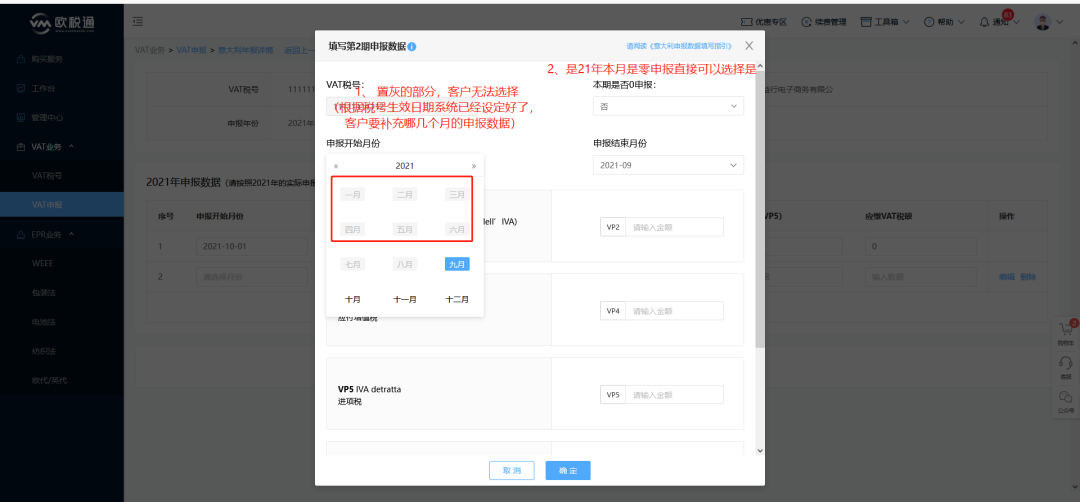Click the dialog scrollbar down arrow
This screenshot has height=502, width=1080.
pyautogui.click(x=760, y=450)
